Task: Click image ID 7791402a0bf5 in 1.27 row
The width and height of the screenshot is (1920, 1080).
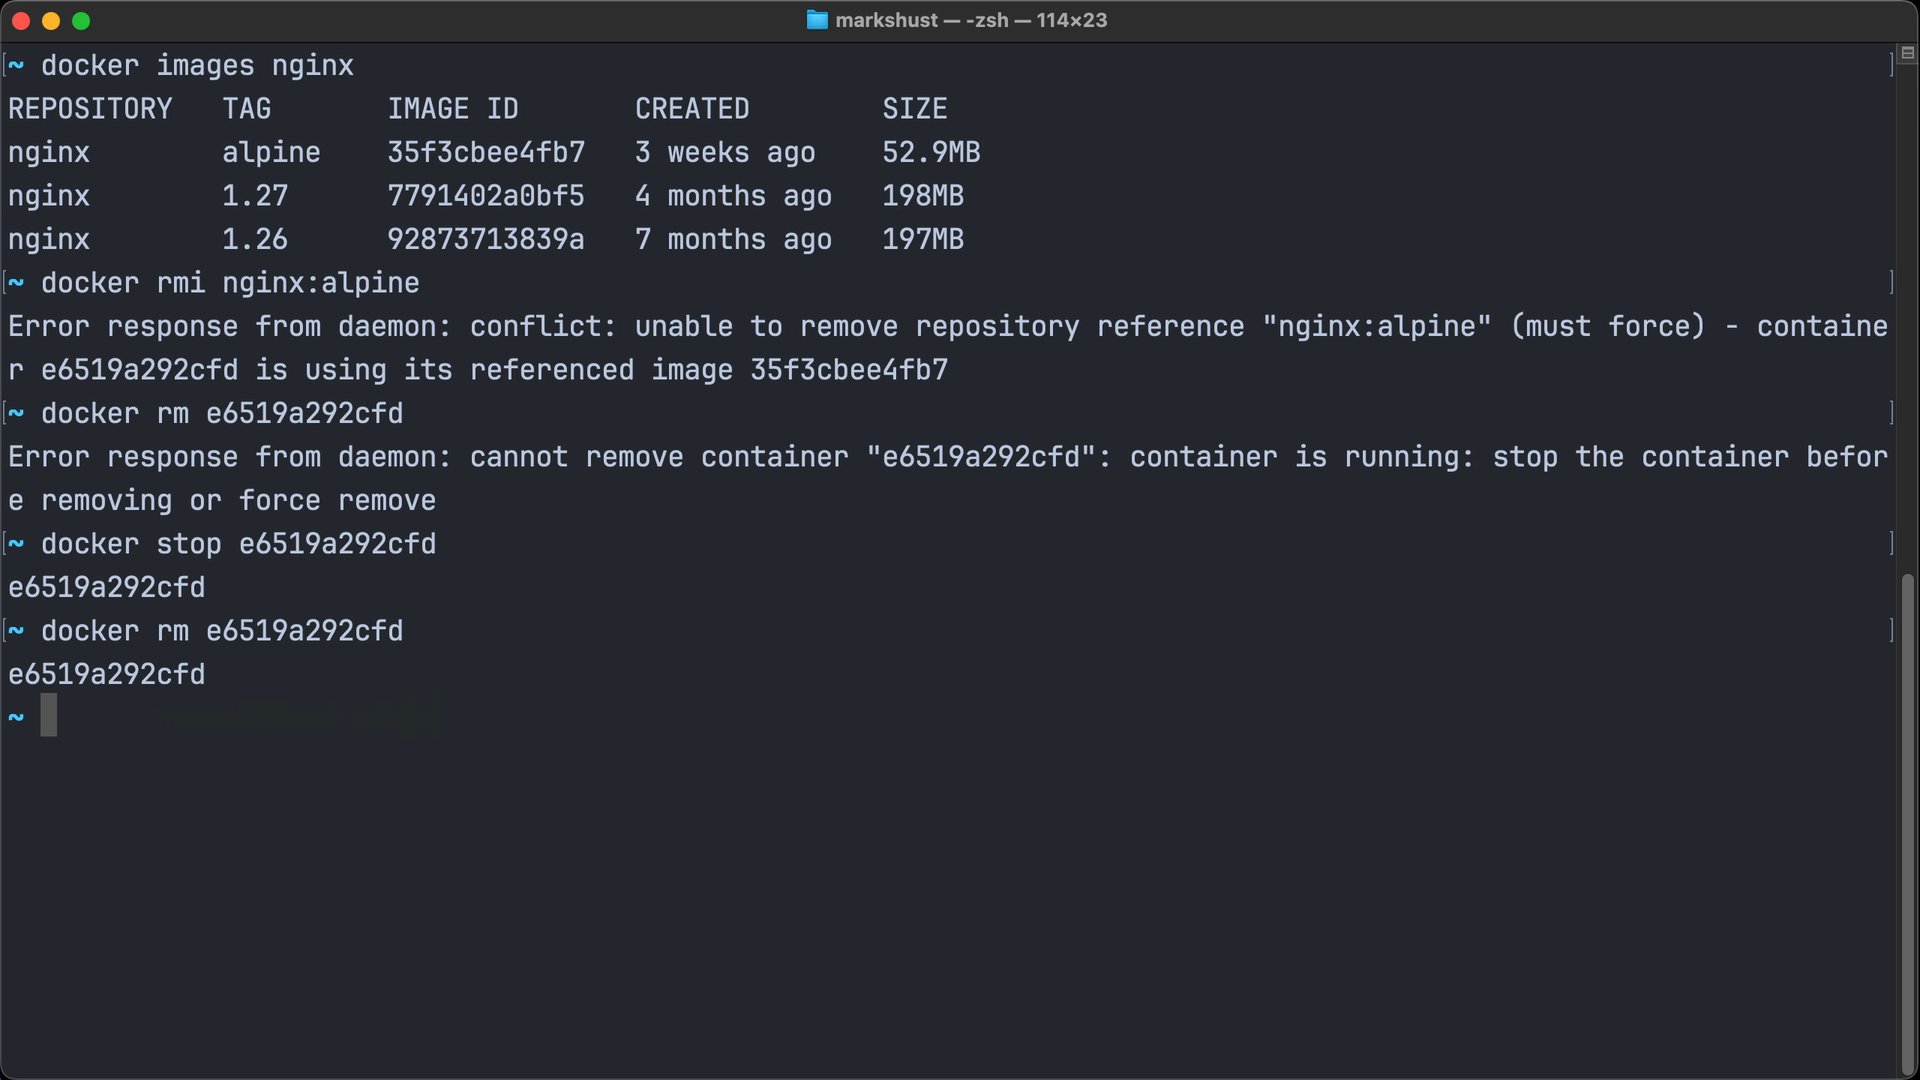Action: click(486, 196)
